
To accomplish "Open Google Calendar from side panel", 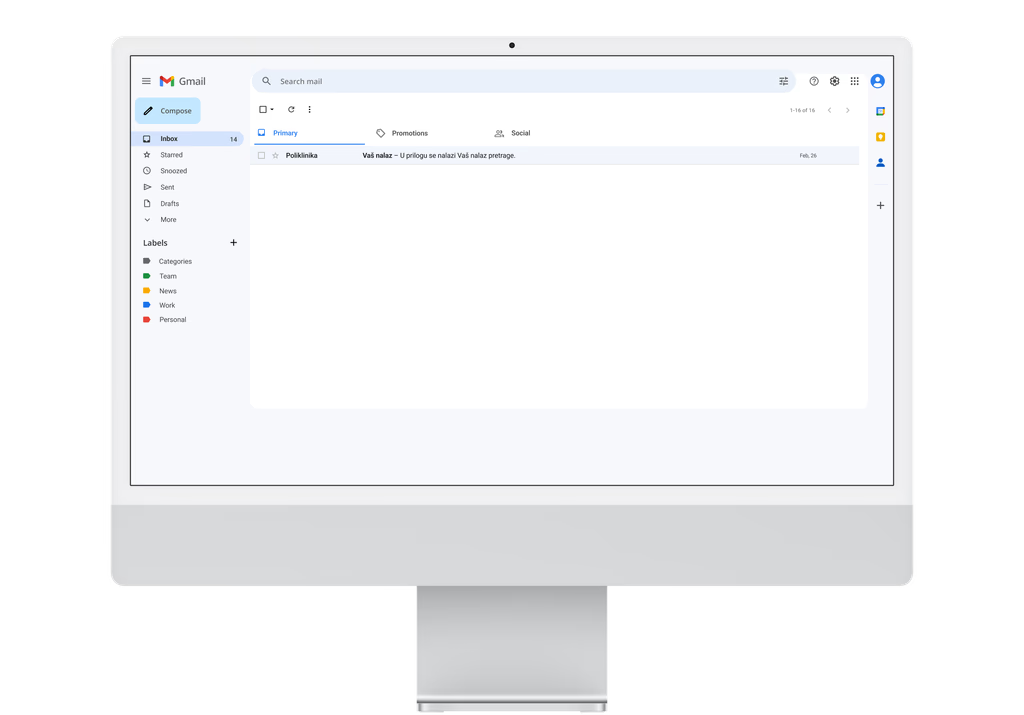I will [880, 111].
